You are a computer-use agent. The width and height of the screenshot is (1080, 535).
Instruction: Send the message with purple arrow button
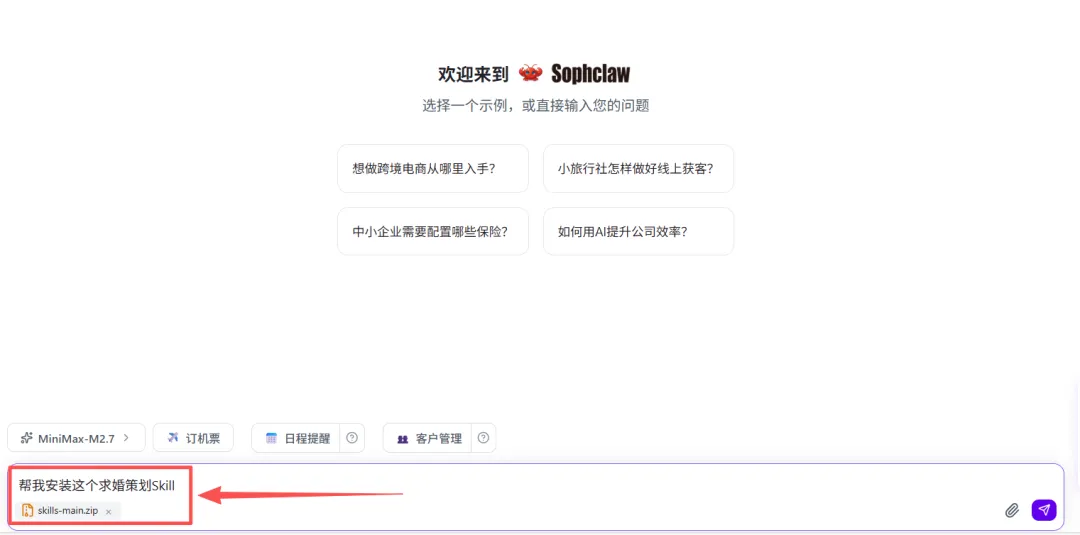tap(1043, 510)
